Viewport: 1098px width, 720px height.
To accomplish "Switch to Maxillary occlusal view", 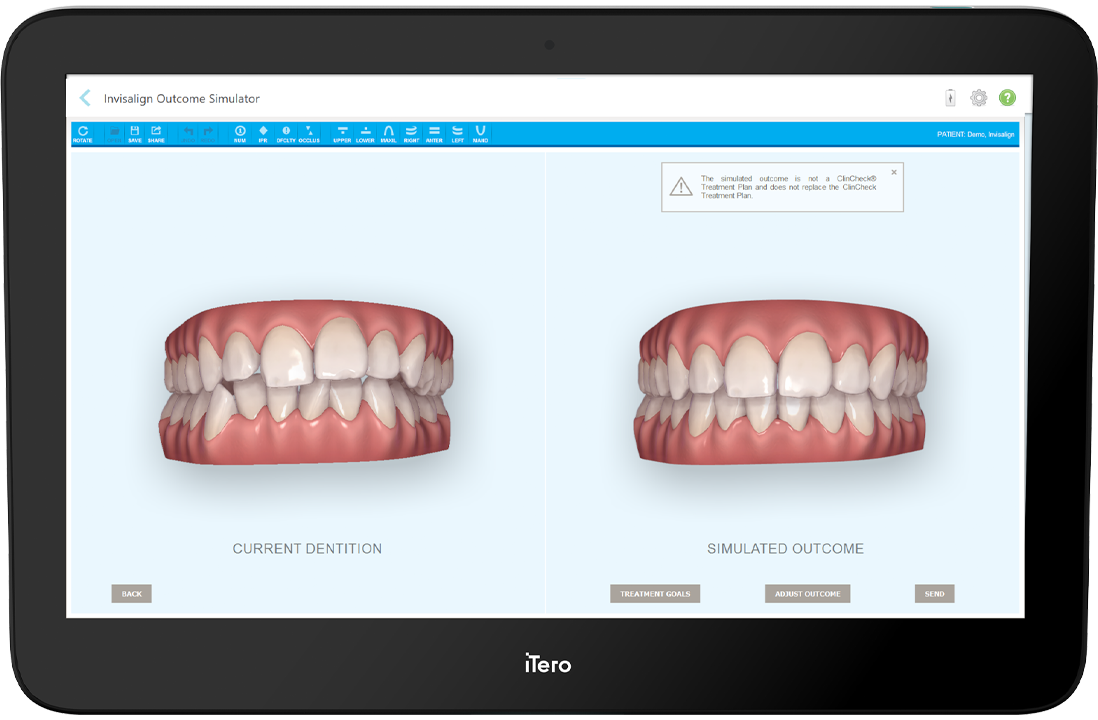I will [x=389, y=134].
